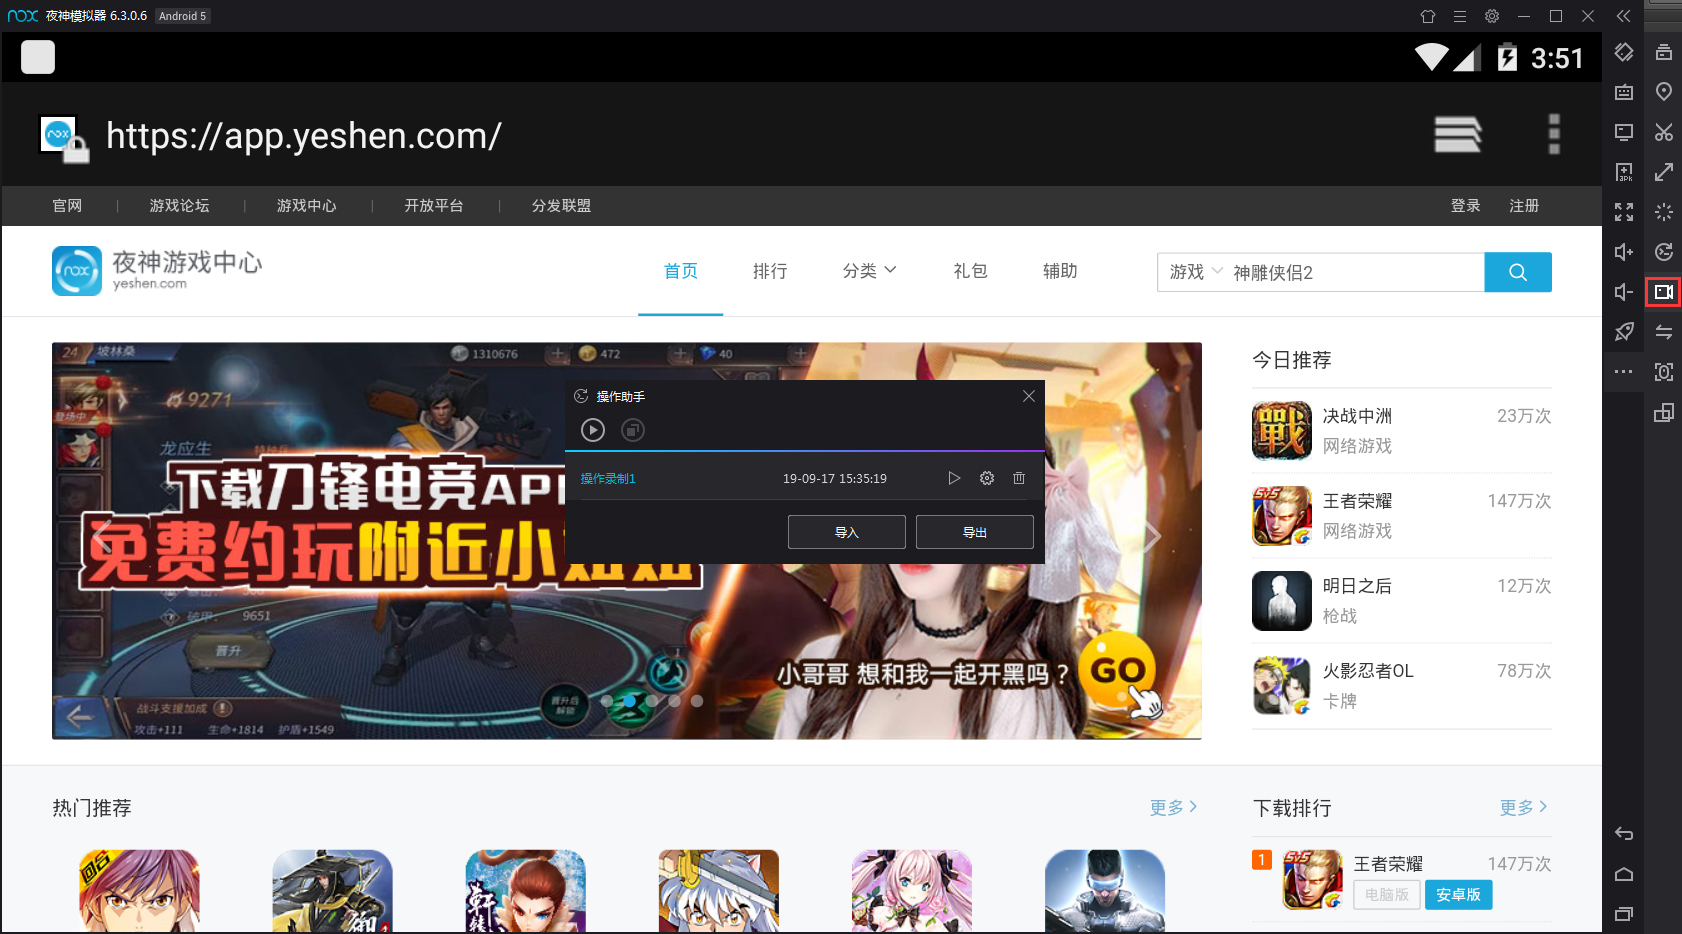Start screen recording with the camcorder icon
The width and height of the screenshot is (1682, 934).
(x=1664, y=292)
